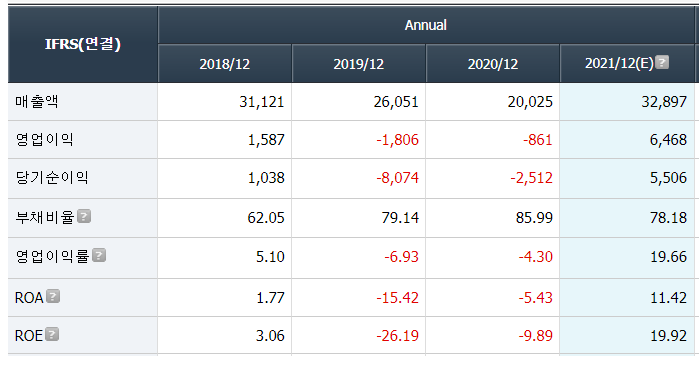
Task: Click the IFRS(연결) header cell
Action: point(82,44)
